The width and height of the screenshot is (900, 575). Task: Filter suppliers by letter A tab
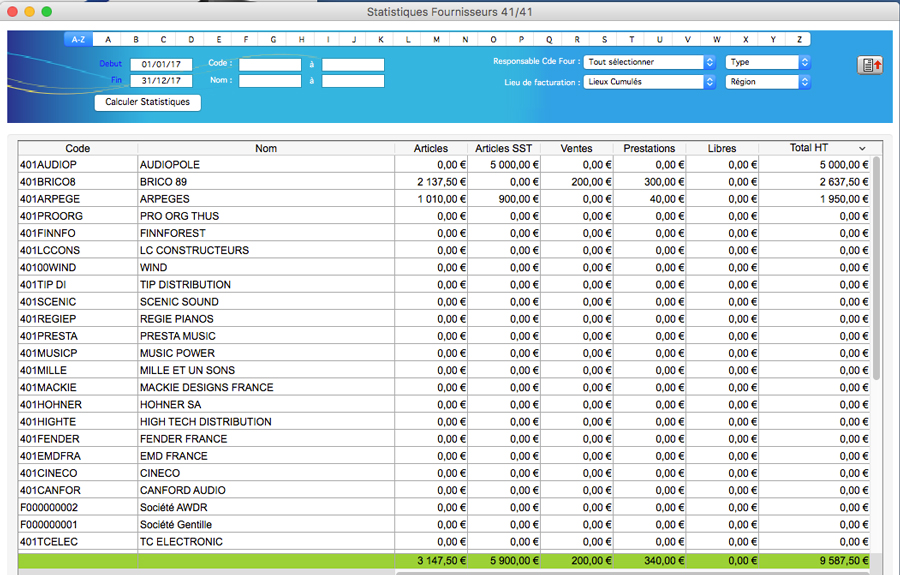click(107, 39)
